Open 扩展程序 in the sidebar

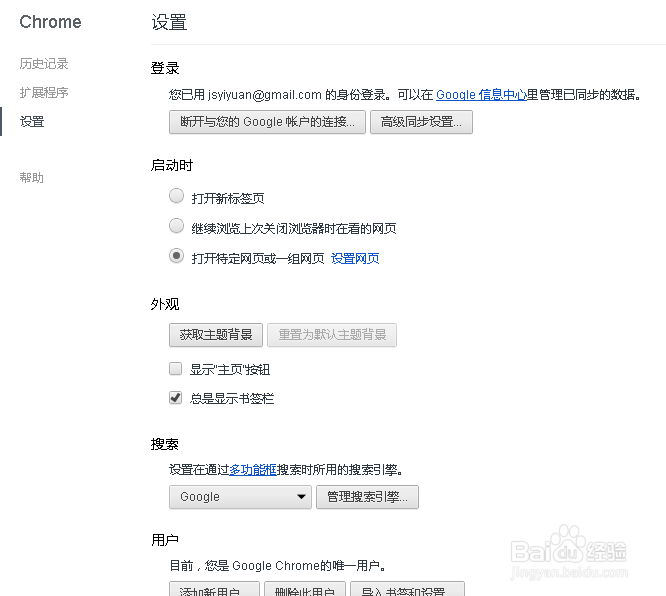pyautogui.click(x=44, y=93)
